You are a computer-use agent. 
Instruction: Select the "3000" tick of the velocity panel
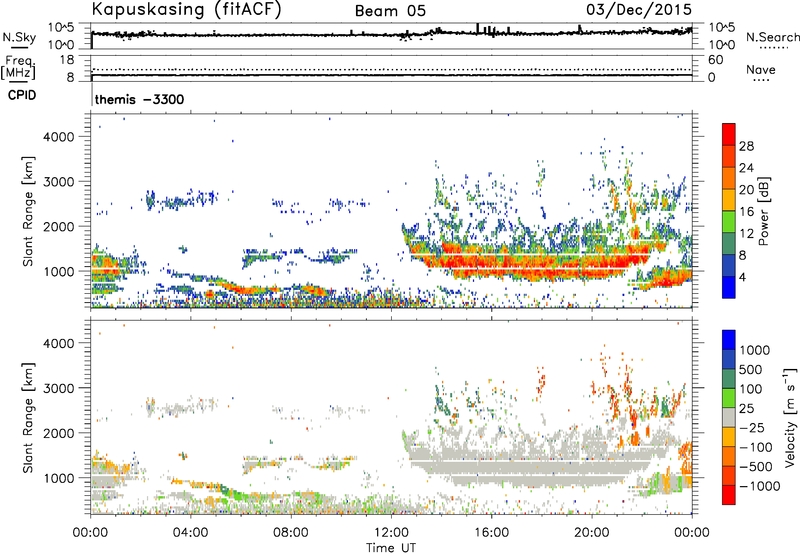(58, 388)
